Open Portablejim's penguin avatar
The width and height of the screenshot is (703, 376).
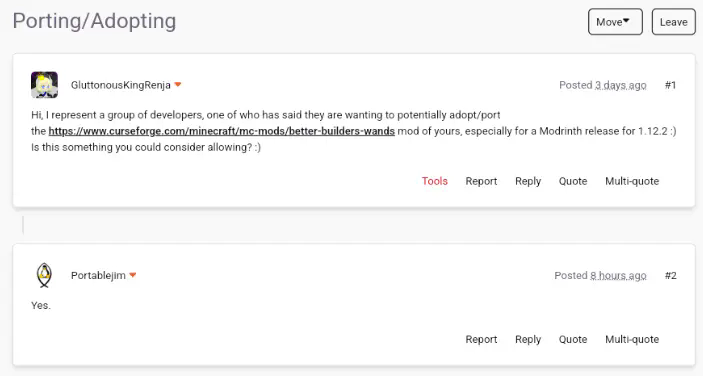[44, 275]
